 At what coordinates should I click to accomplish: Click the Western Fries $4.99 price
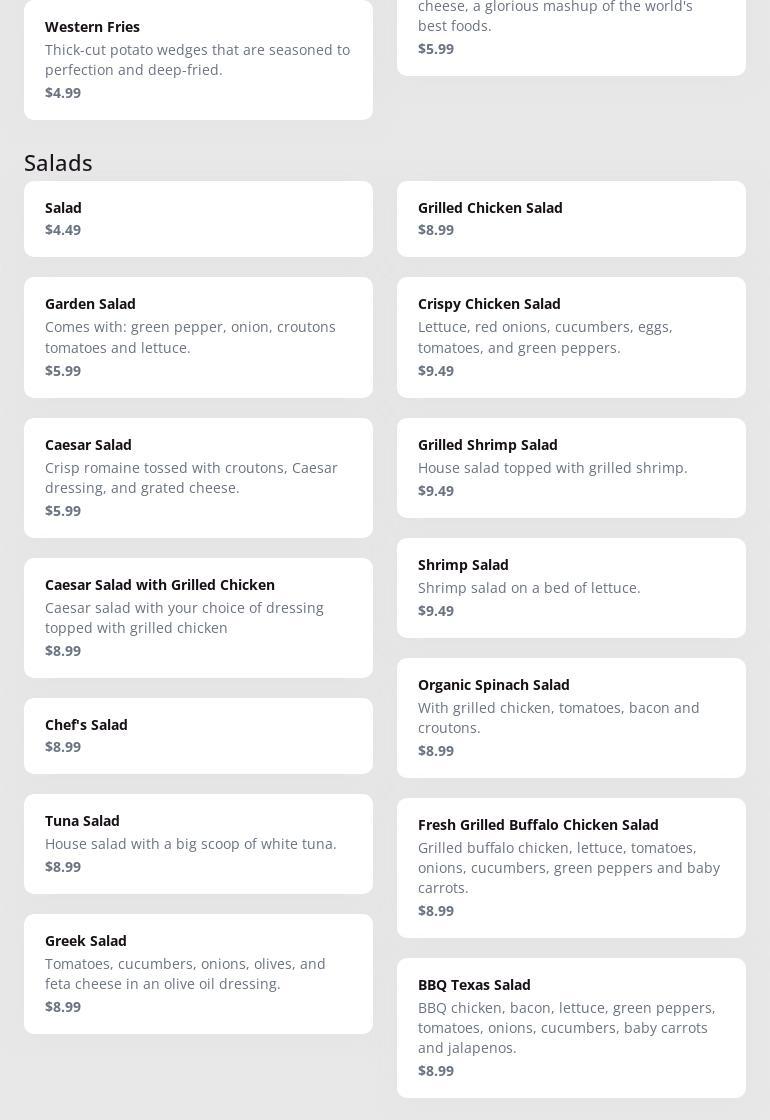63,93
